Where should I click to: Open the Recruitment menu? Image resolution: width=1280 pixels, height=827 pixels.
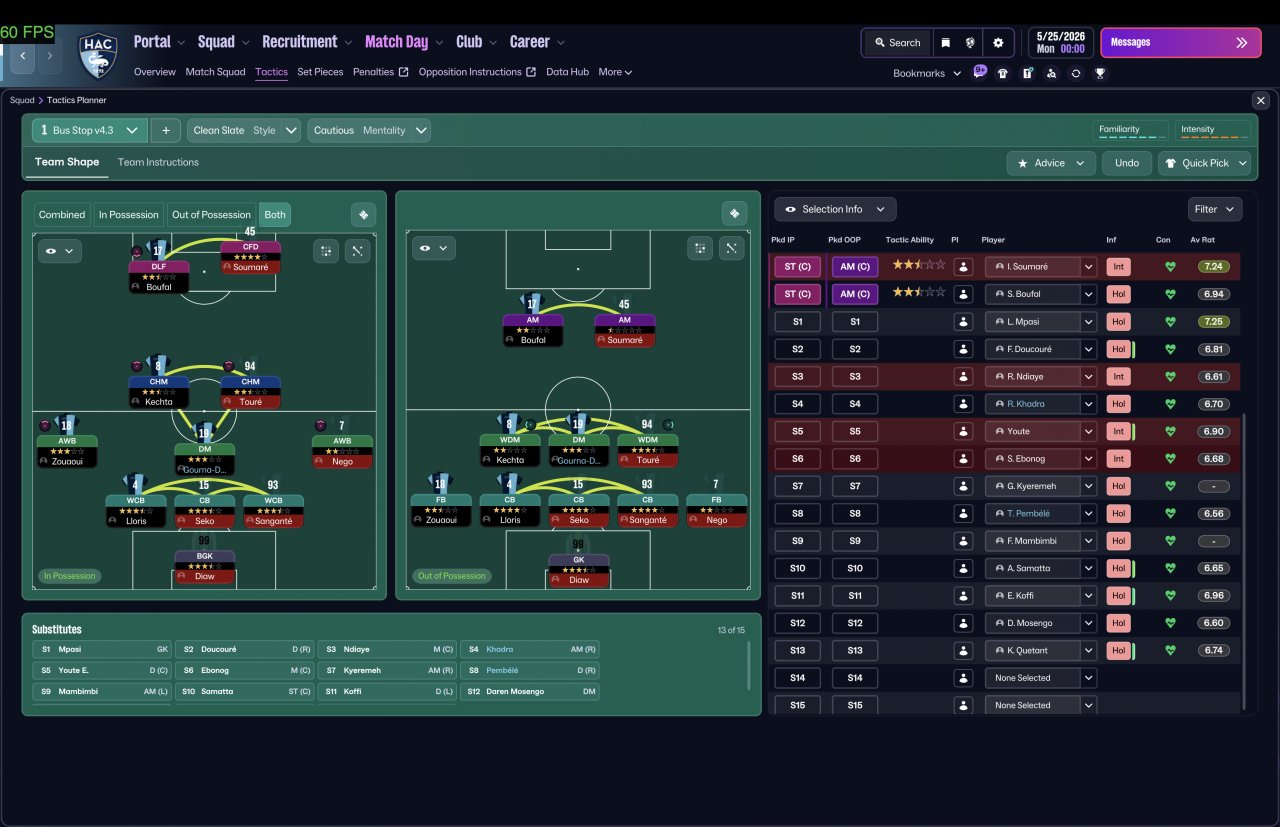tap(306, 42)
